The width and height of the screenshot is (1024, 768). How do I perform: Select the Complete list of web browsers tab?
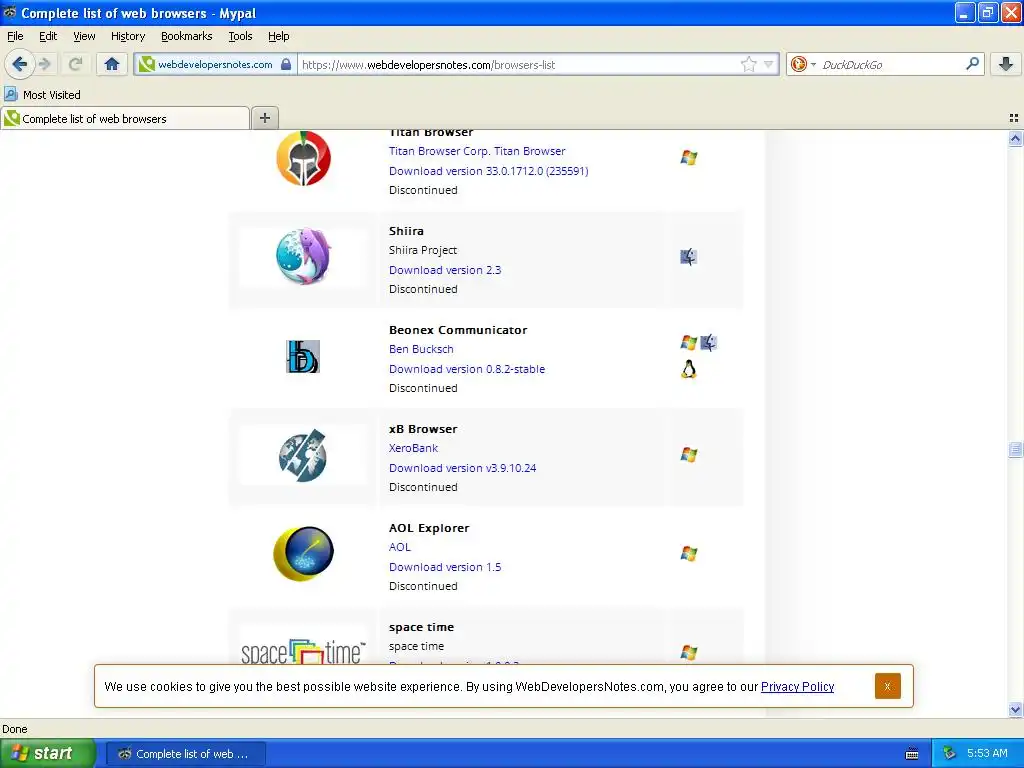point(125,118)
